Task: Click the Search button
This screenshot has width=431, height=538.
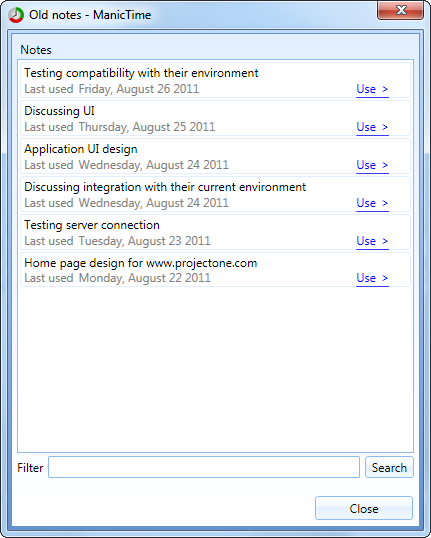Action: point(389,467)
